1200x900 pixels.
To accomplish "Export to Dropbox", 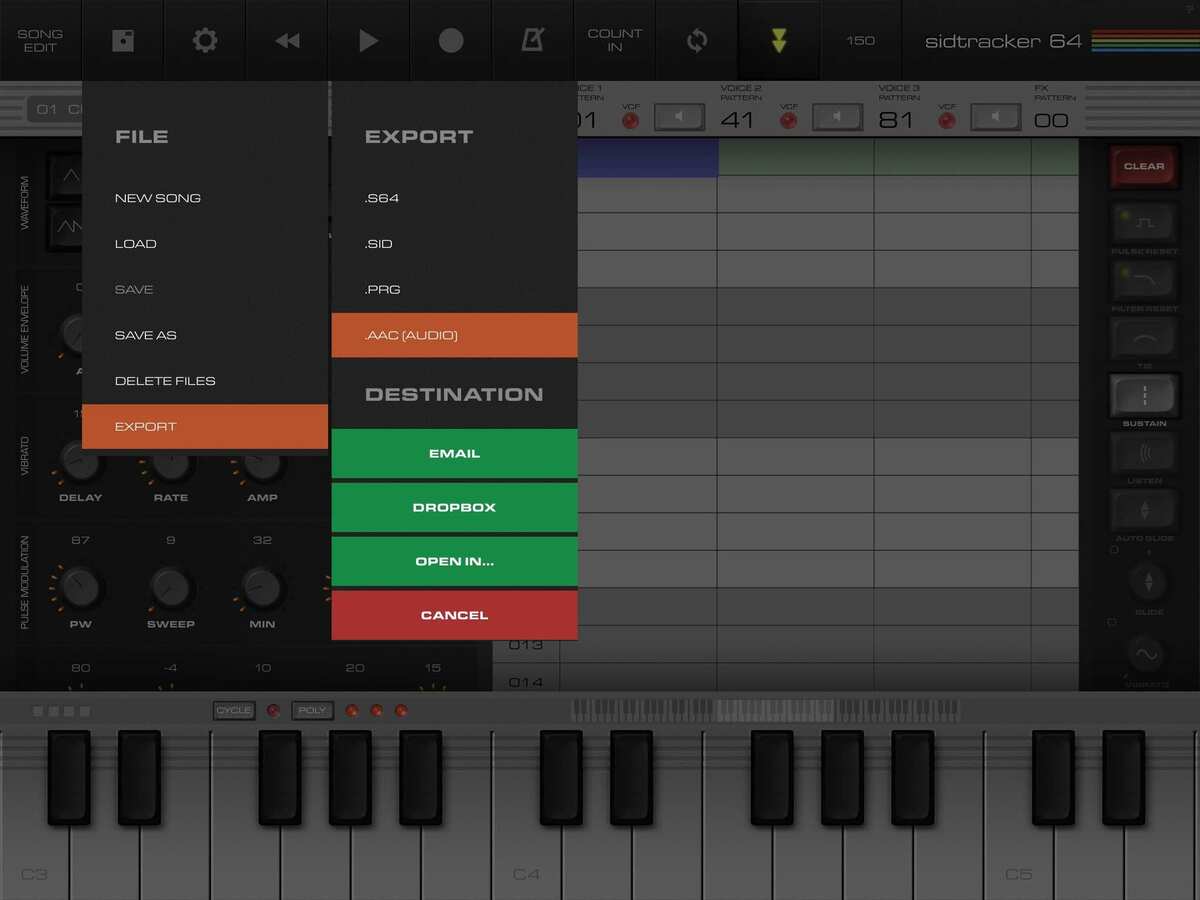I will point(455,508).
